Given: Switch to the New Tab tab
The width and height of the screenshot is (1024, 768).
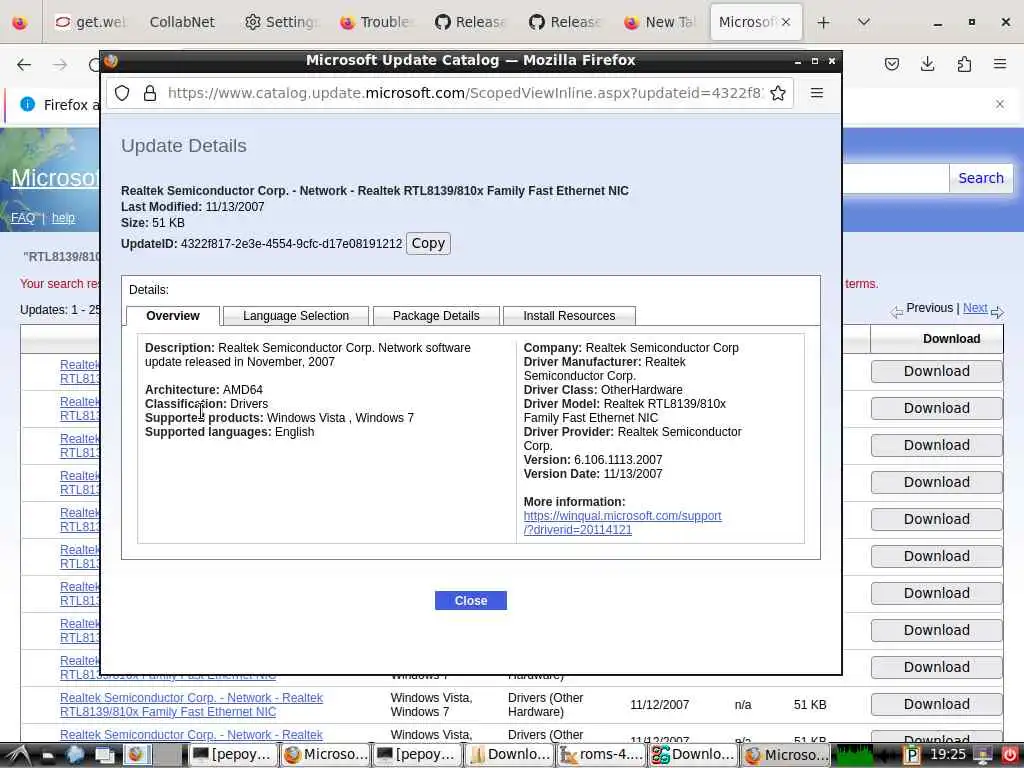Looking at the screenshot, I should 658,22.
